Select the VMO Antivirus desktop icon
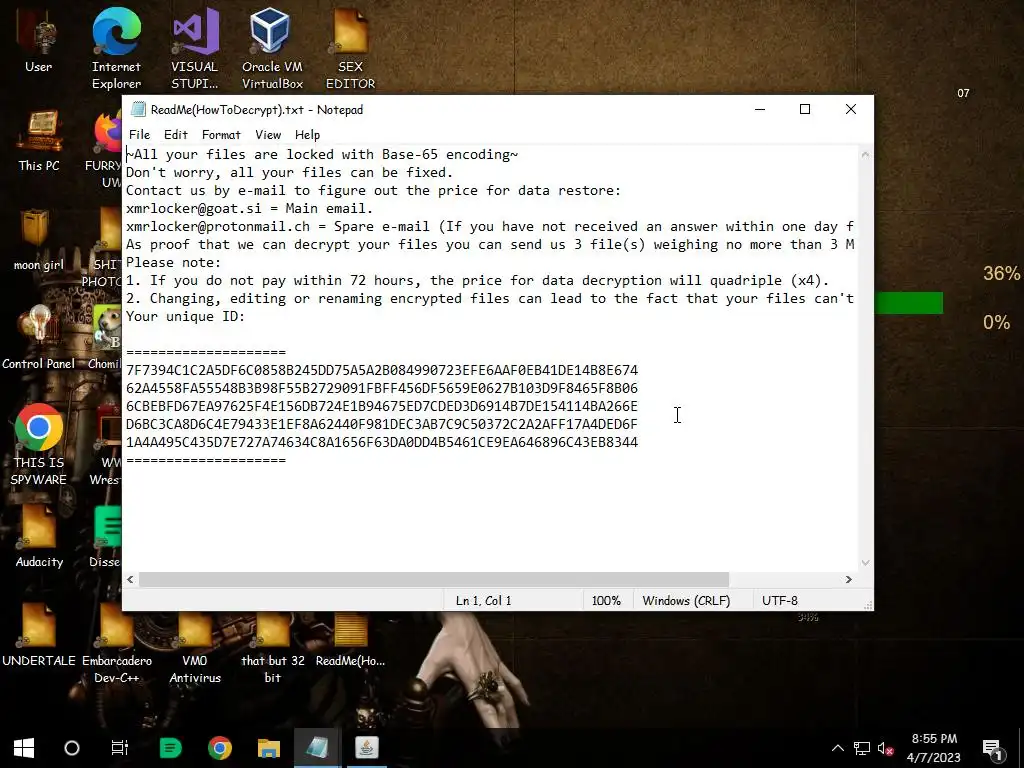Screen dimensions: 1024x768 [195, 643]
